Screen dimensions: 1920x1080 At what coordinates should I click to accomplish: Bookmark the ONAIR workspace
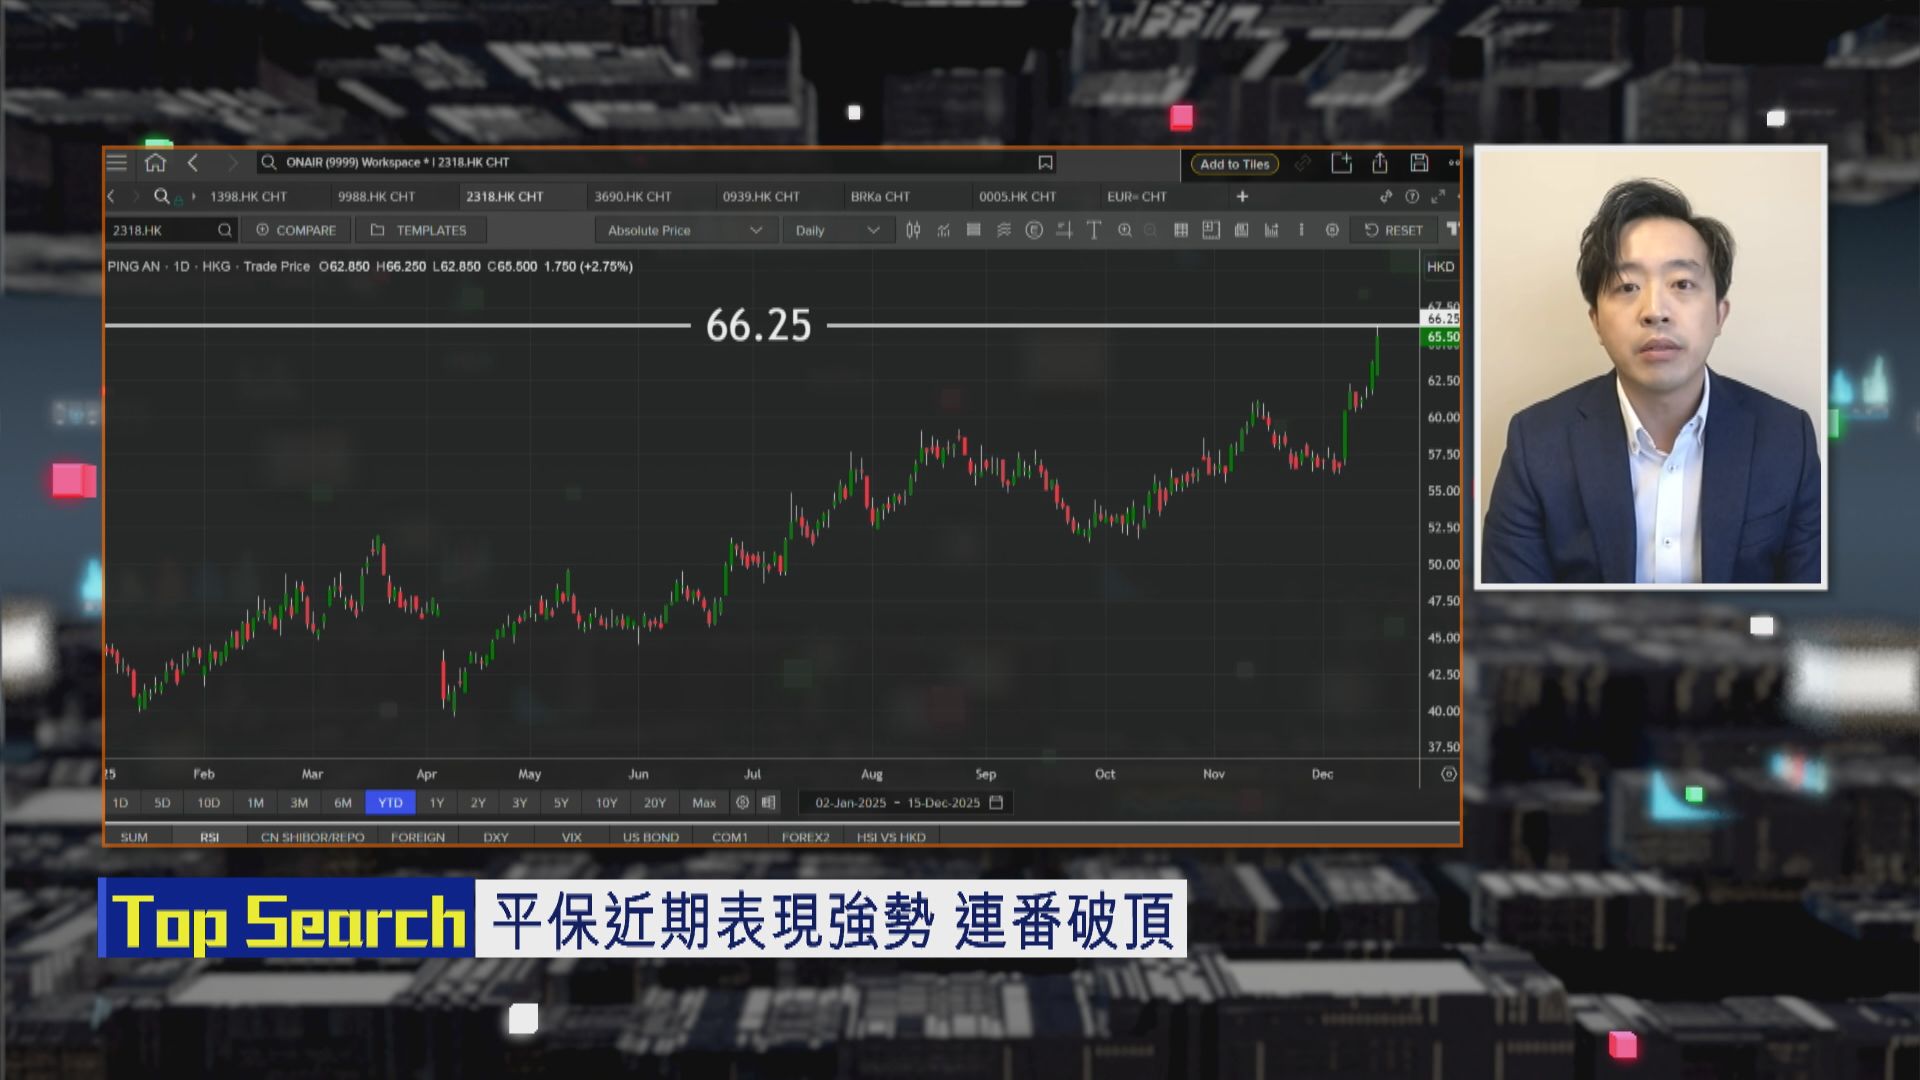[1046, 162]
